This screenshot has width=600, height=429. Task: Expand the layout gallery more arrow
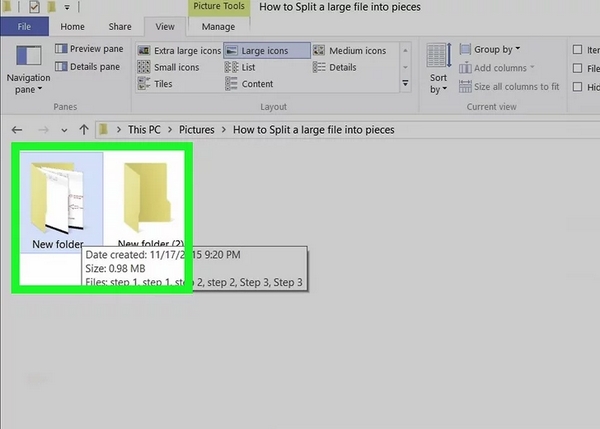[x=405, y=84]
